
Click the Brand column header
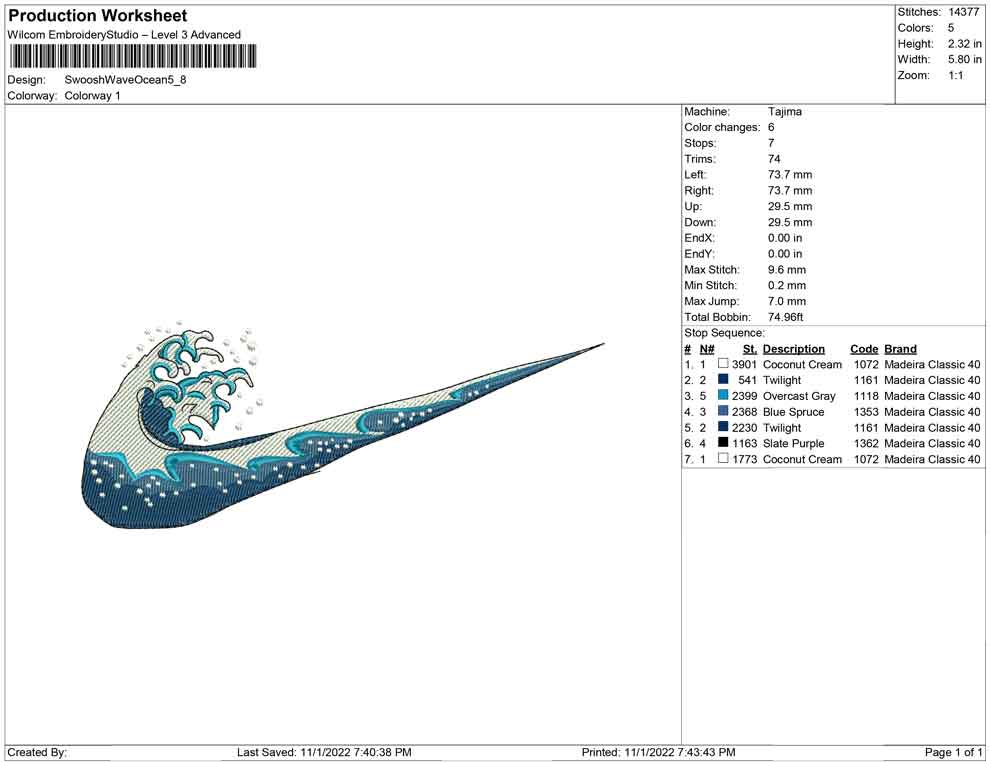(x=900, y=348)
